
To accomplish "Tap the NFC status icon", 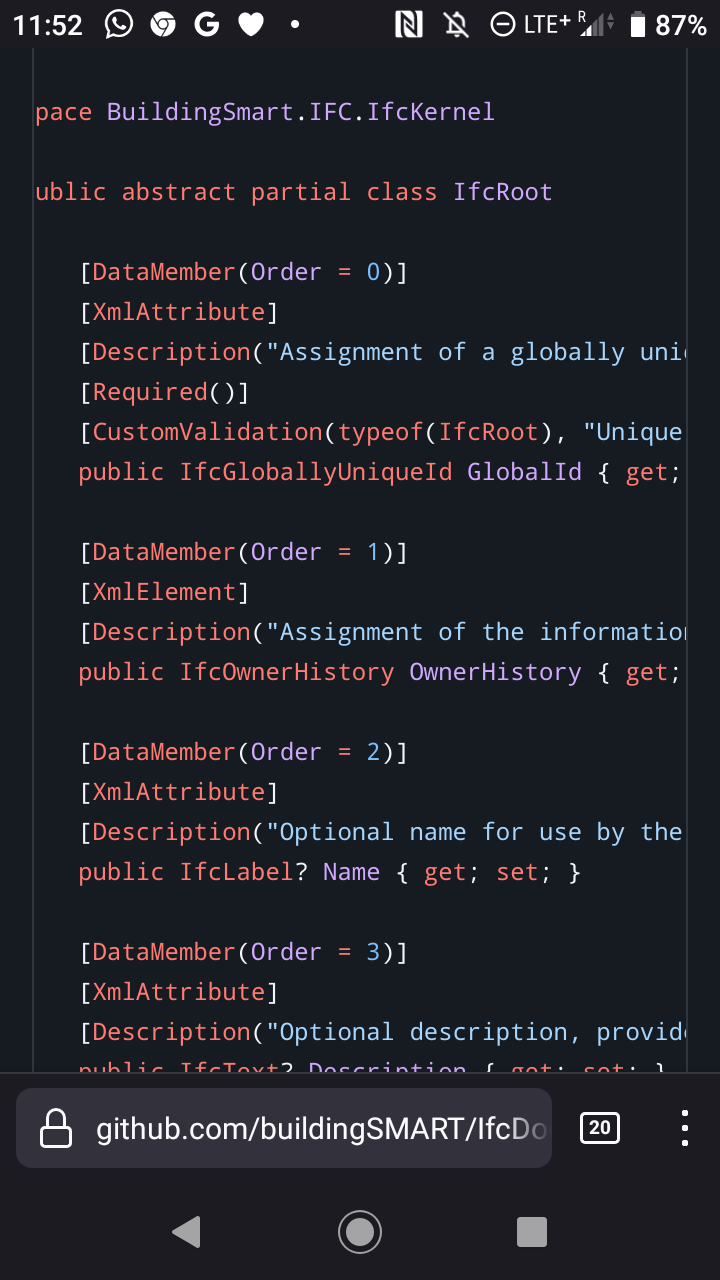I will tap(410, 23).
